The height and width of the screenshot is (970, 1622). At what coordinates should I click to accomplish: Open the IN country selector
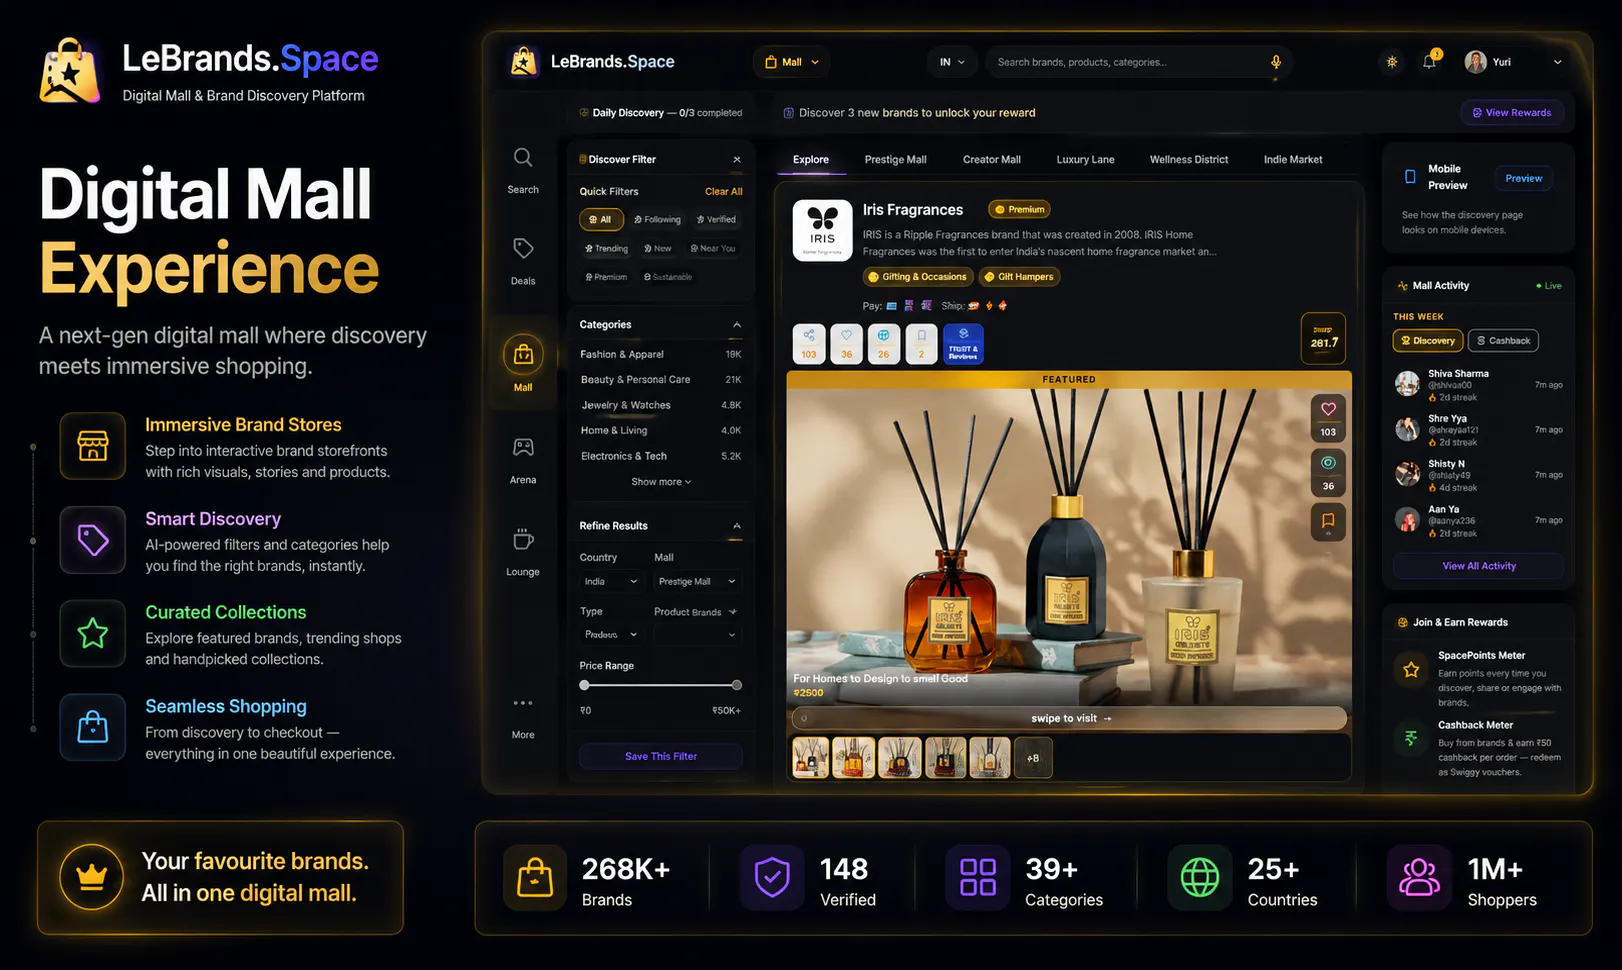(952, 62)
